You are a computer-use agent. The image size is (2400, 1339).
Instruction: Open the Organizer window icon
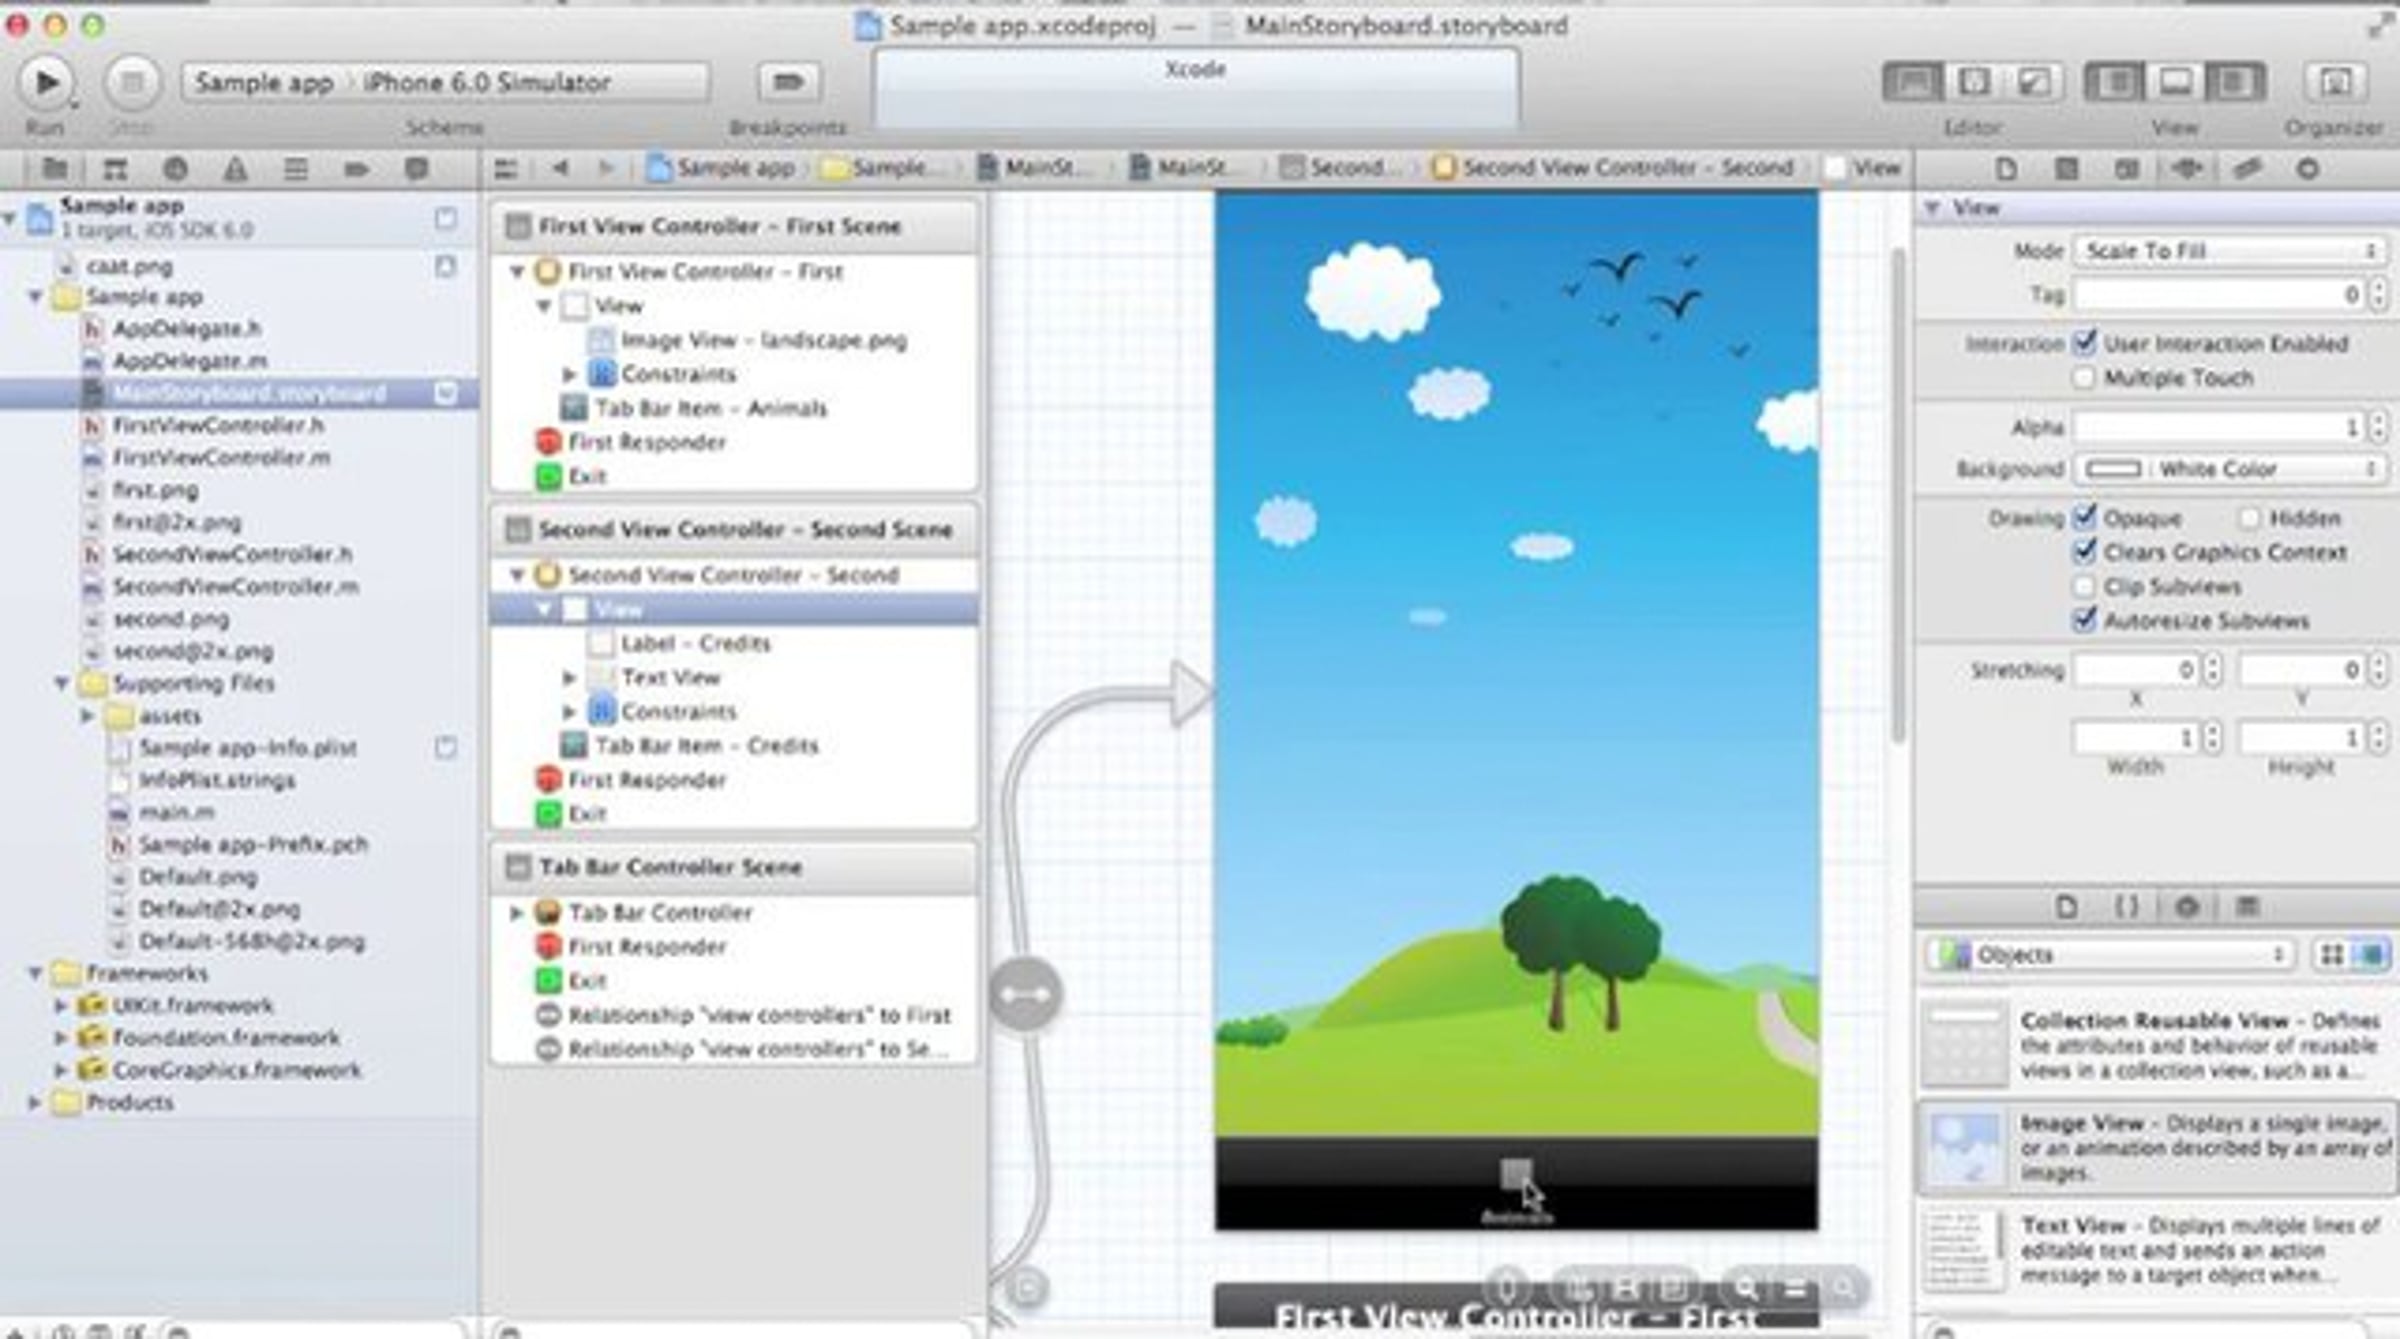pos(2336,82)
